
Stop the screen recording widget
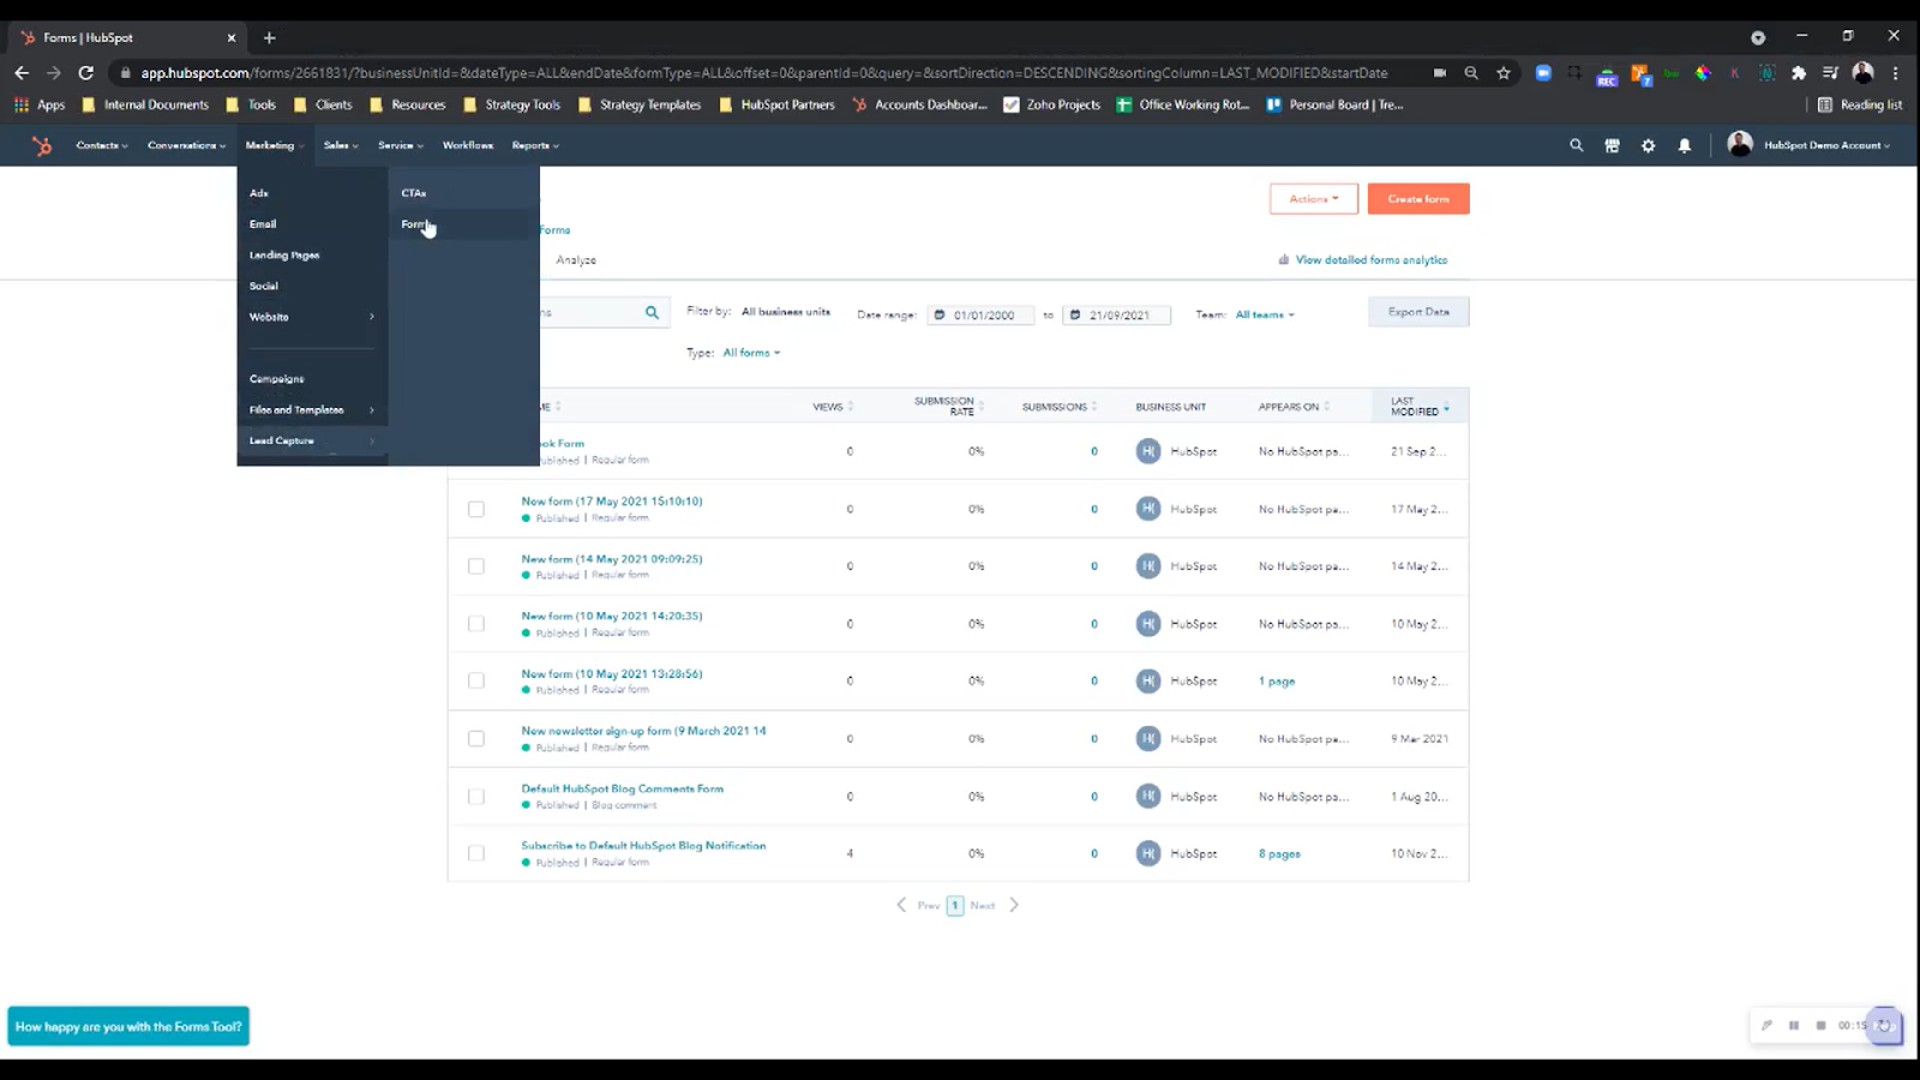(x=1822, y=1025)
